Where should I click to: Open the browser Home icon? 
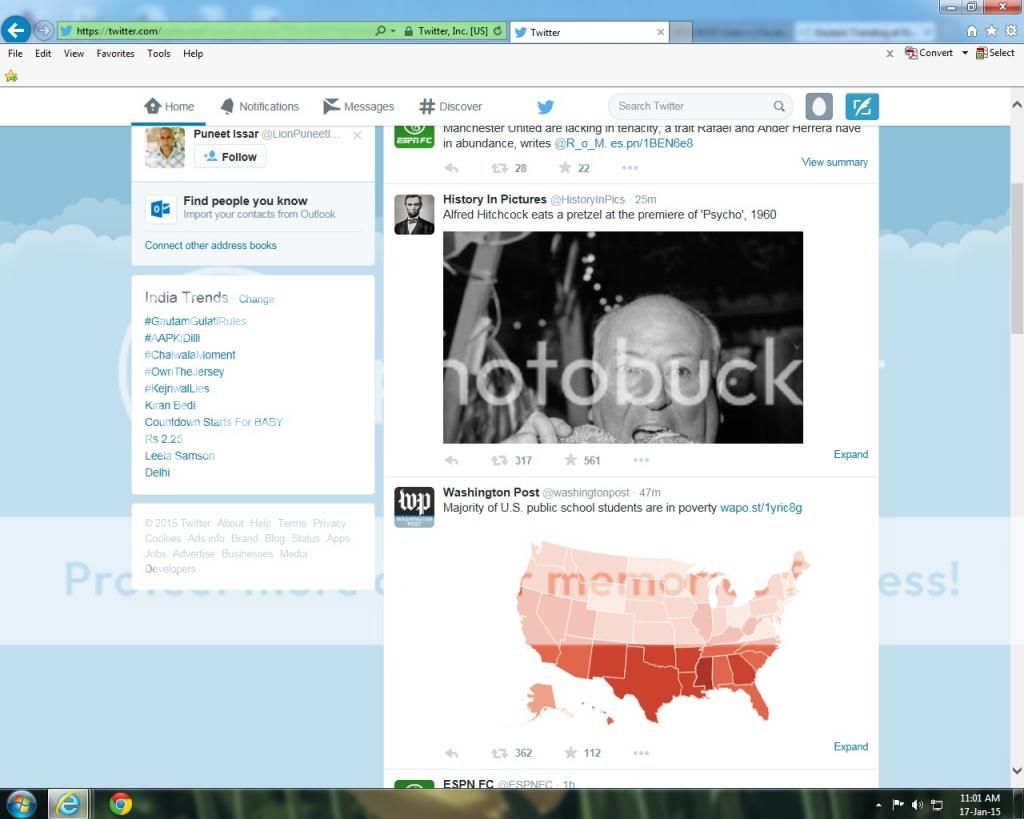[x=972, y=31]
